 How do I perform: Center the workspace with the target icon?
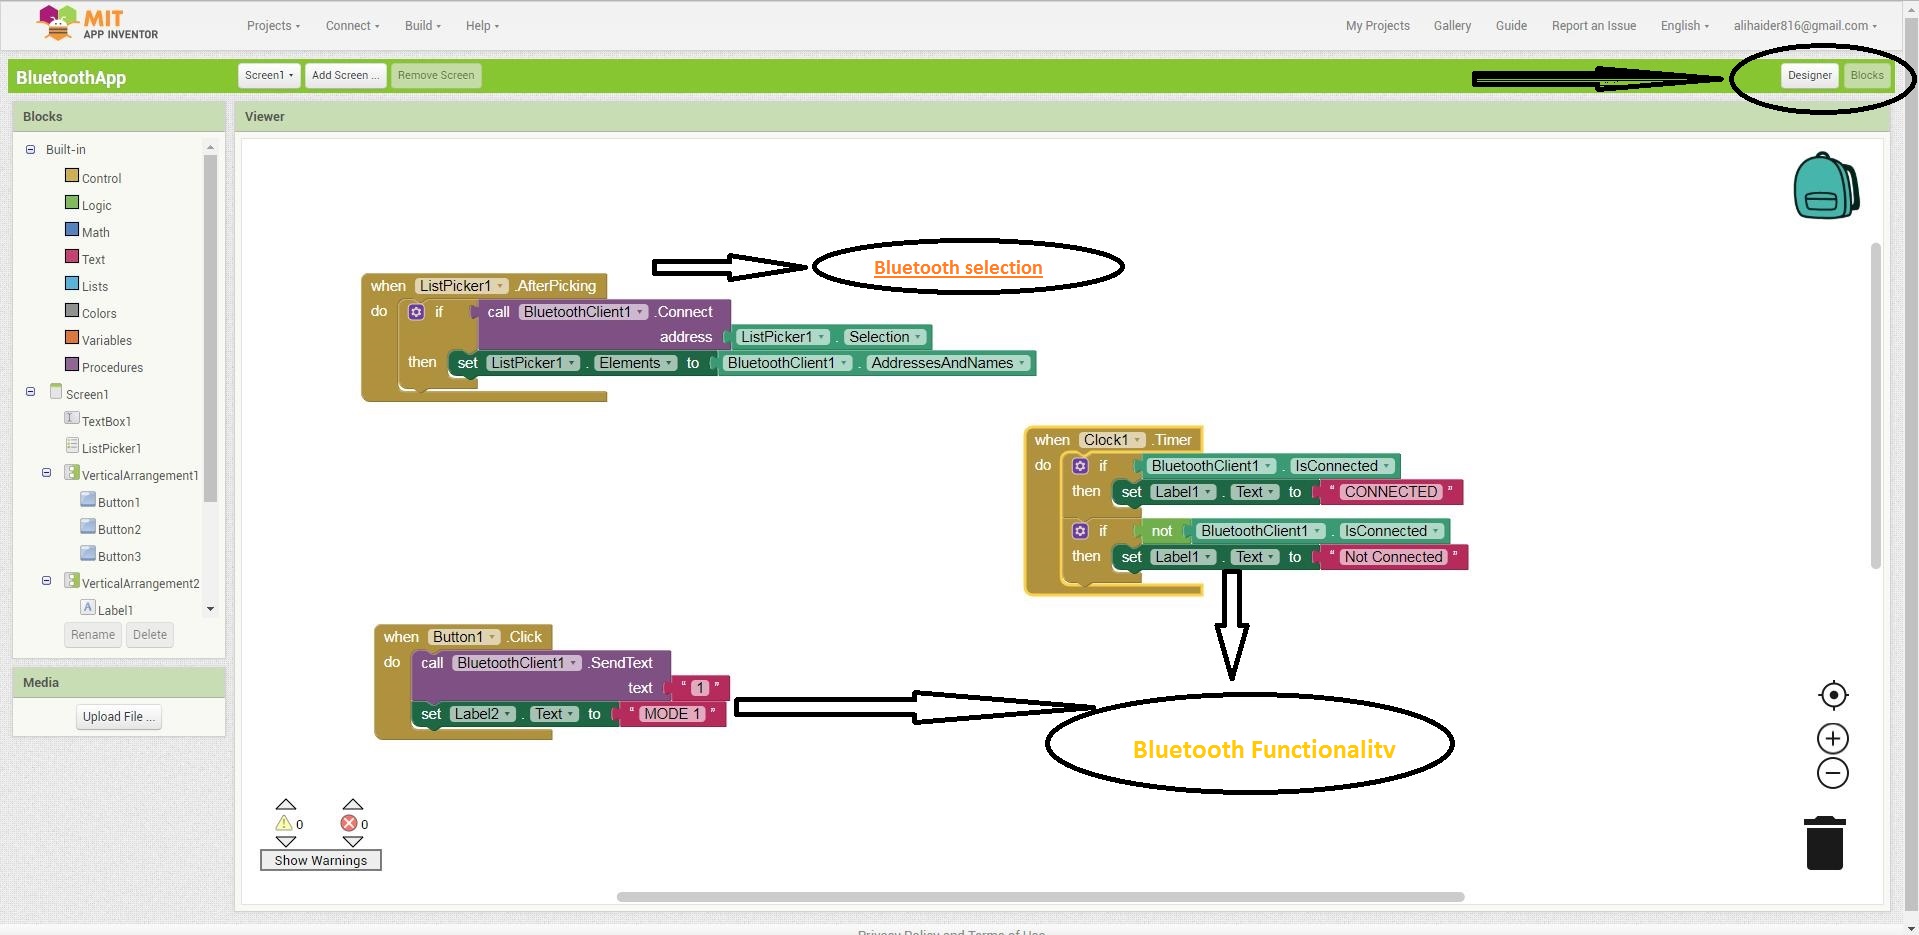coord(1833,695)
